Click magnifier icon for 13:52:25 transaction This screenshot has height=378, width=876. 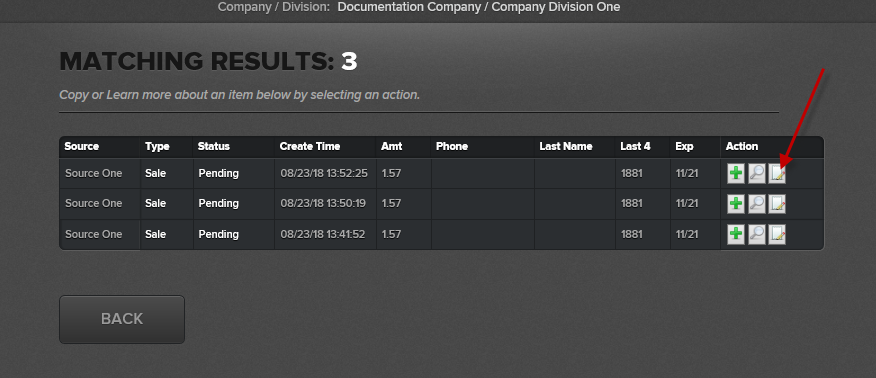click(x=756, y=174)
